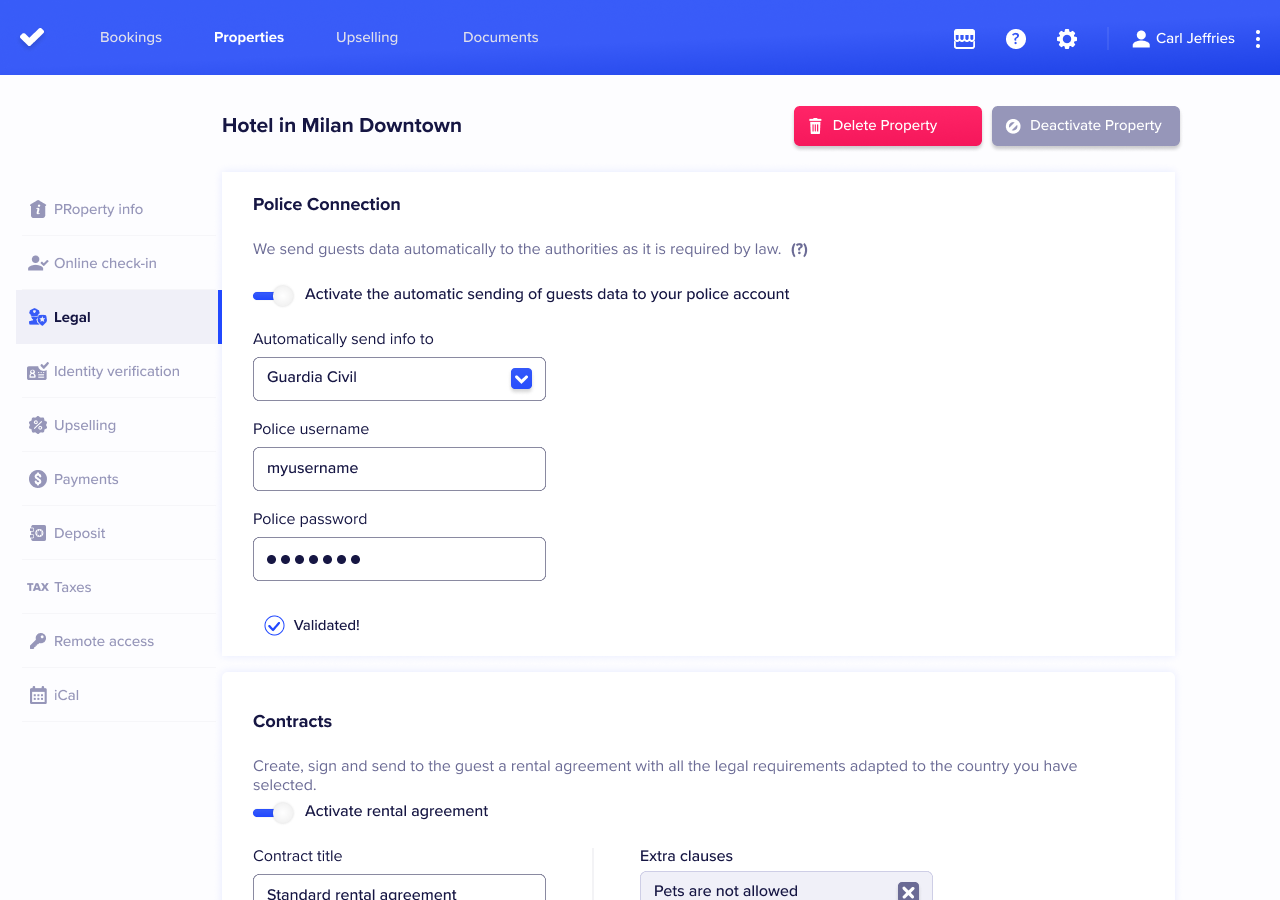The image size is (1280, 900).
Task: Switch to the Documents tab
Action: 501,37
